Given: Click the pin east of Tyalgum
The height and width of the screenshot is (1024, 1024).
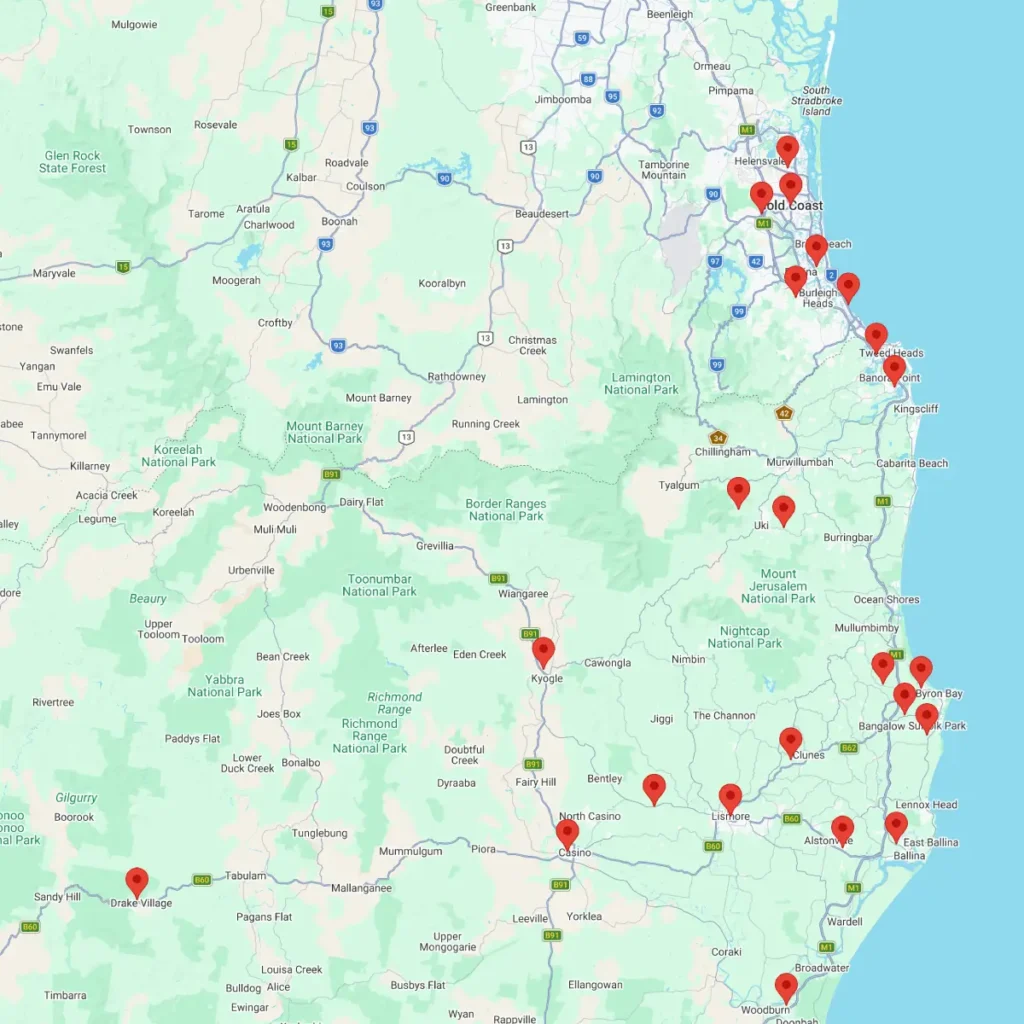Looking at the screenshot, I should click(738, 492).
